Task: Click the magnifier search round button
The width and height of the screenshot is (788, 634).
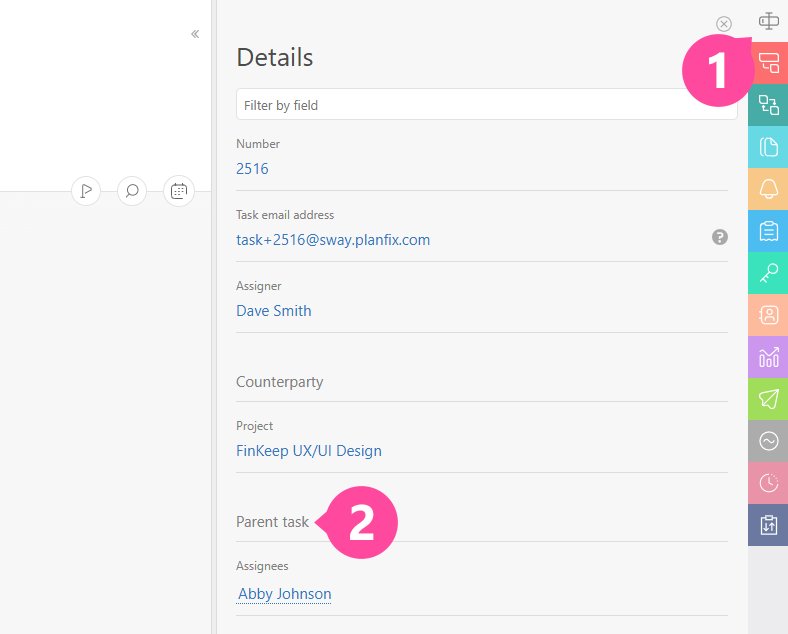Action: 132,190
